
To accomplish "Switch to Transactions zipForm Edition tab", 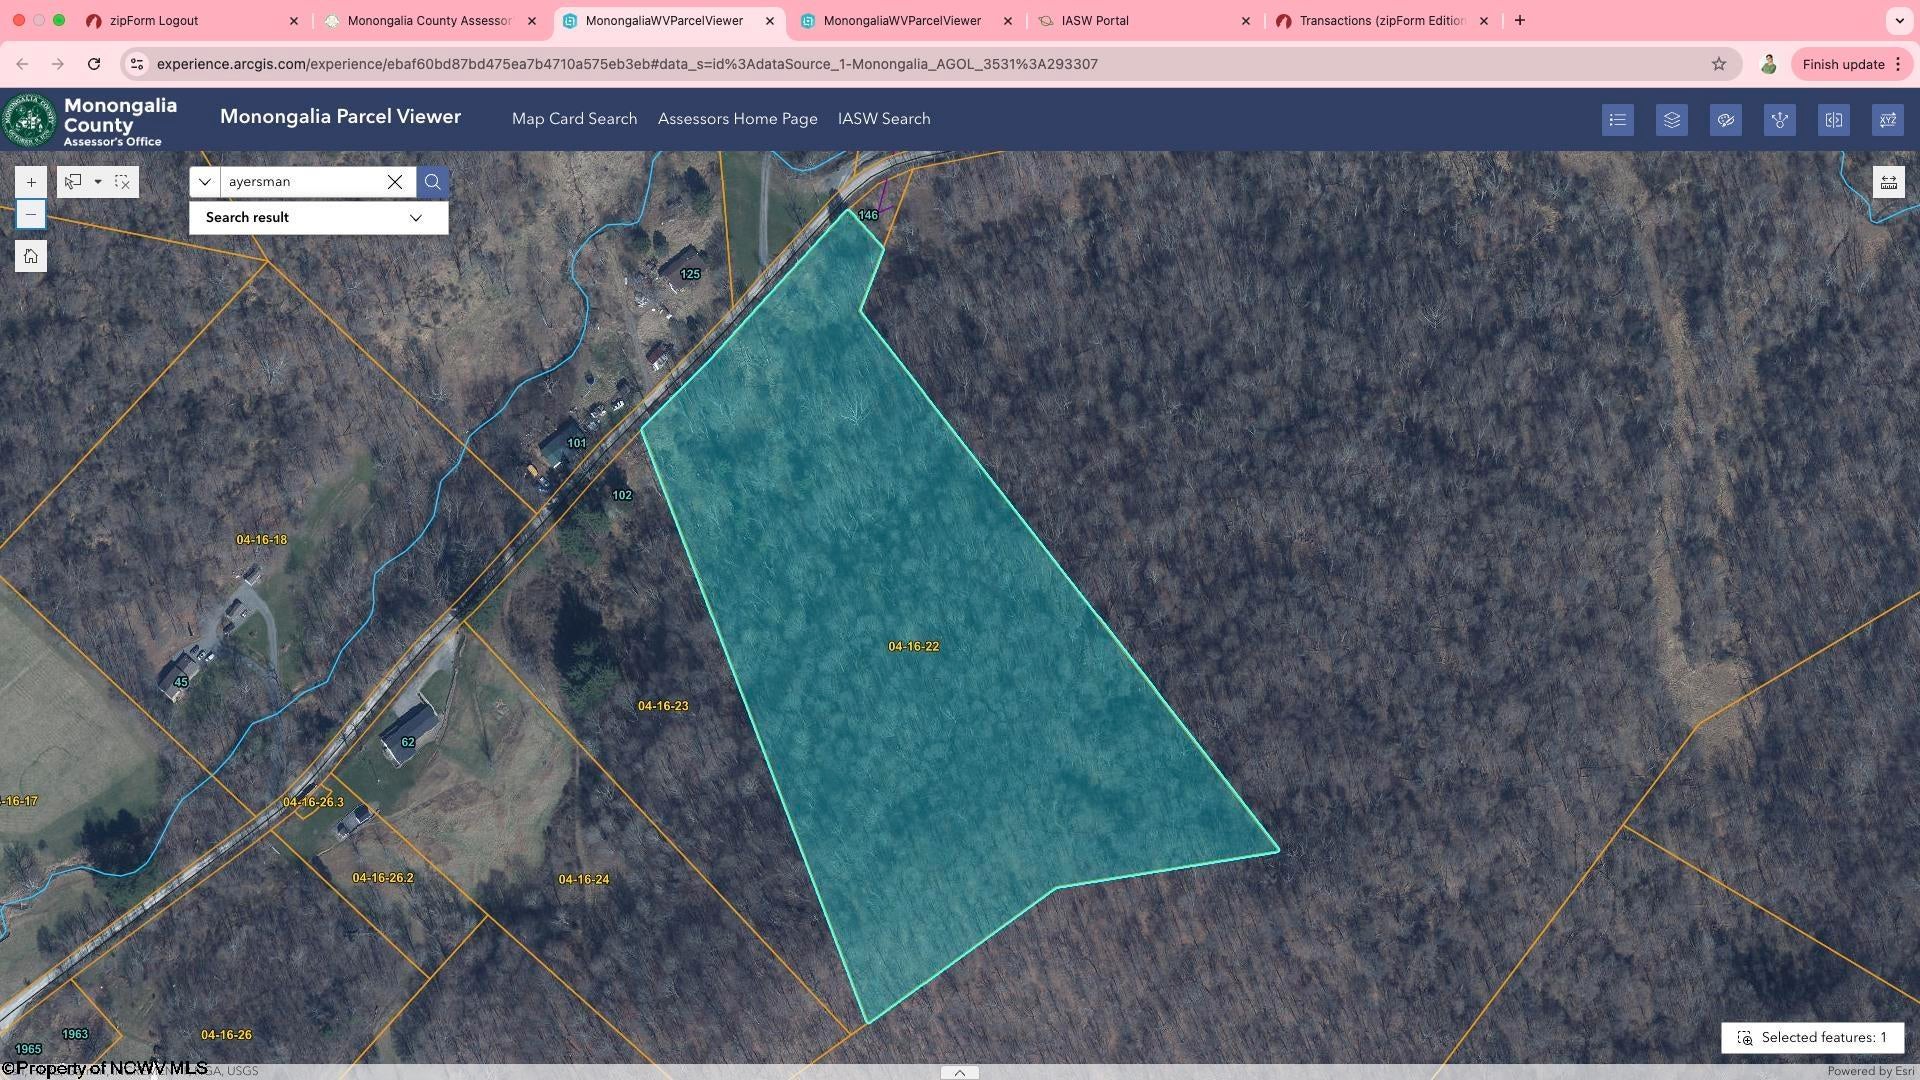I will click(1382, 21).
